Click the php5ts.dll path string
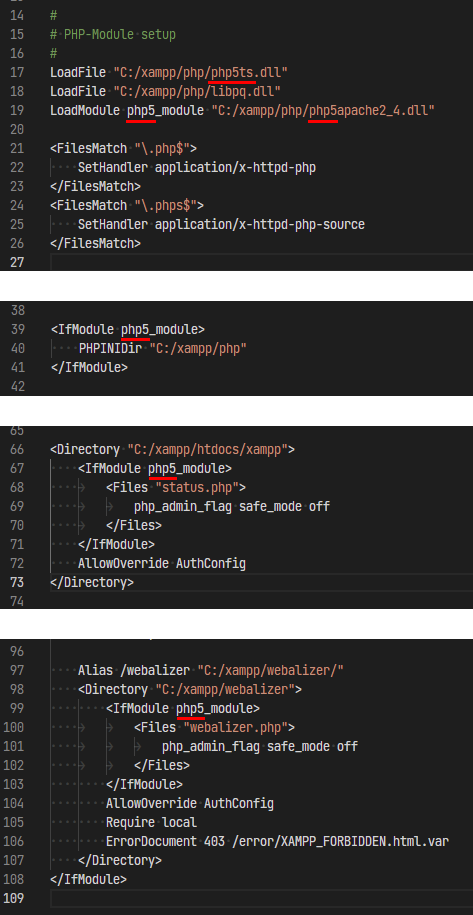The height and width of the screenshot is (915, 473). (201, 72)
